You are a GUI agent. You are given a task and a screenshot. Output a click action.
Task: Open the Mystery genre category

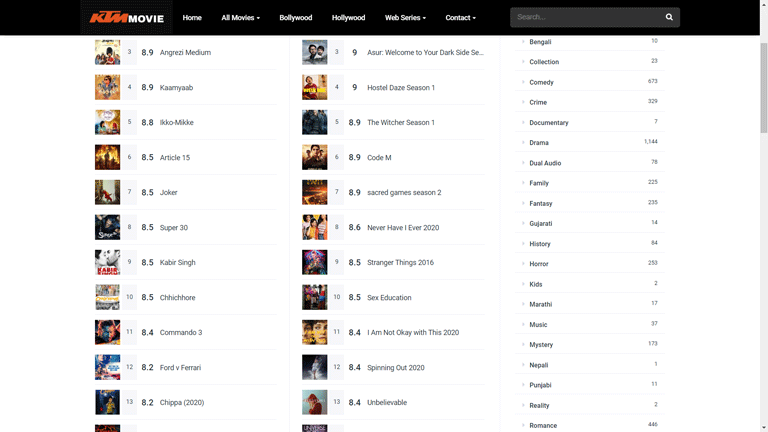pyautogui.click(x=541, y=345)
